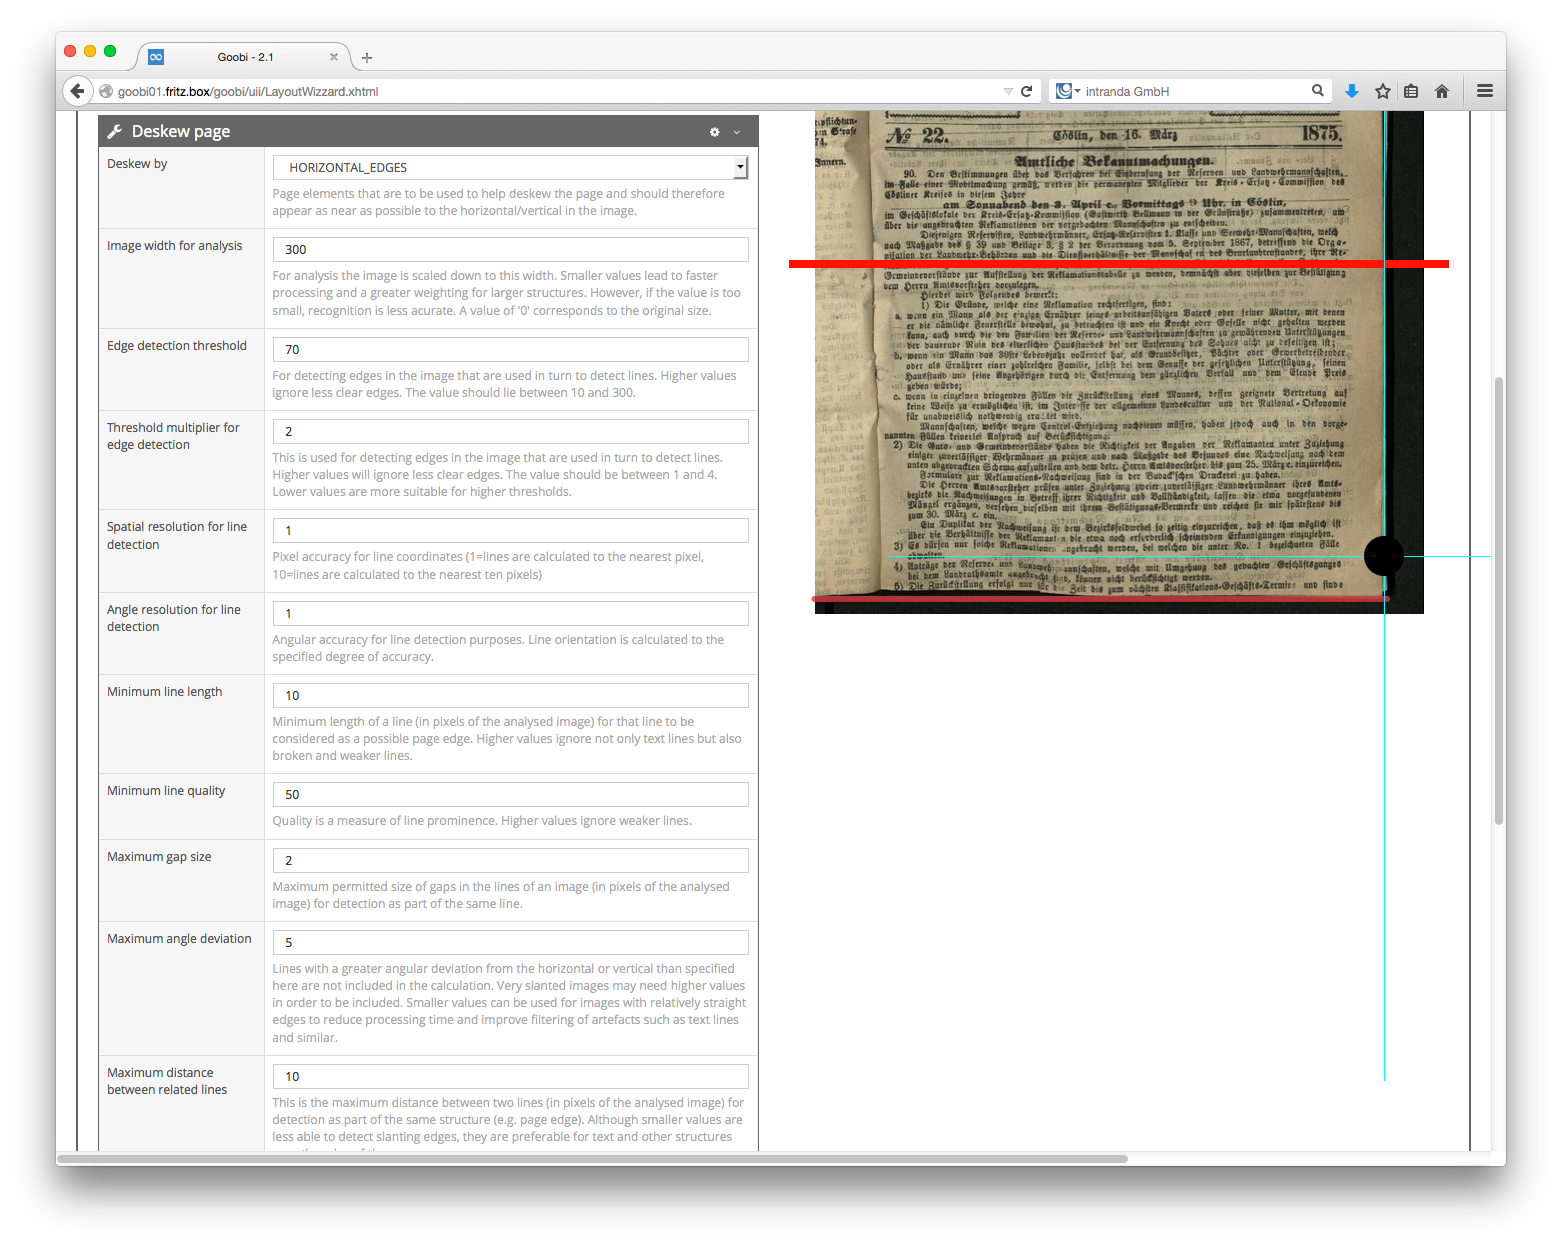The image size is (1562, 1246).
Task: Expand the URL bar history dropdown arrow
Action: (1007, 91)
